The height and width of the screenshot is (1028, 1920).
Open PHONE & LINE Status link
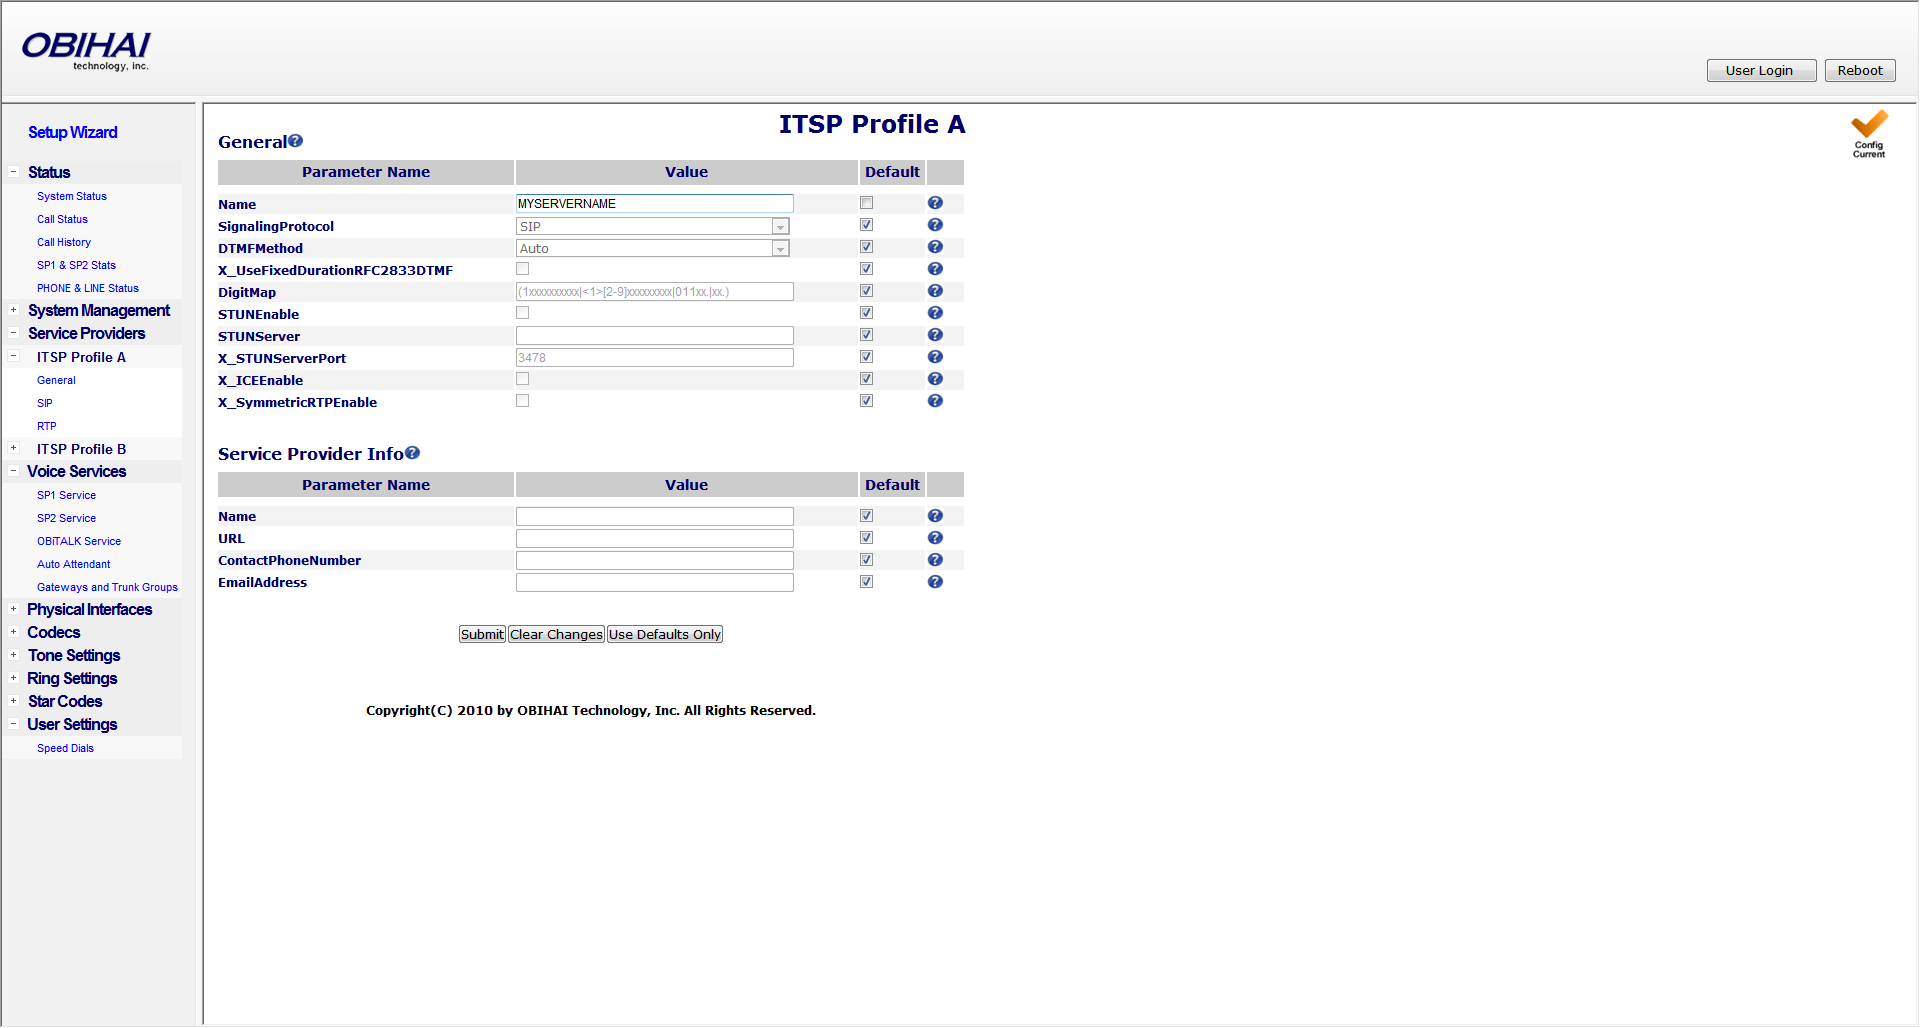pyautogui.click(x=88, y=289)
